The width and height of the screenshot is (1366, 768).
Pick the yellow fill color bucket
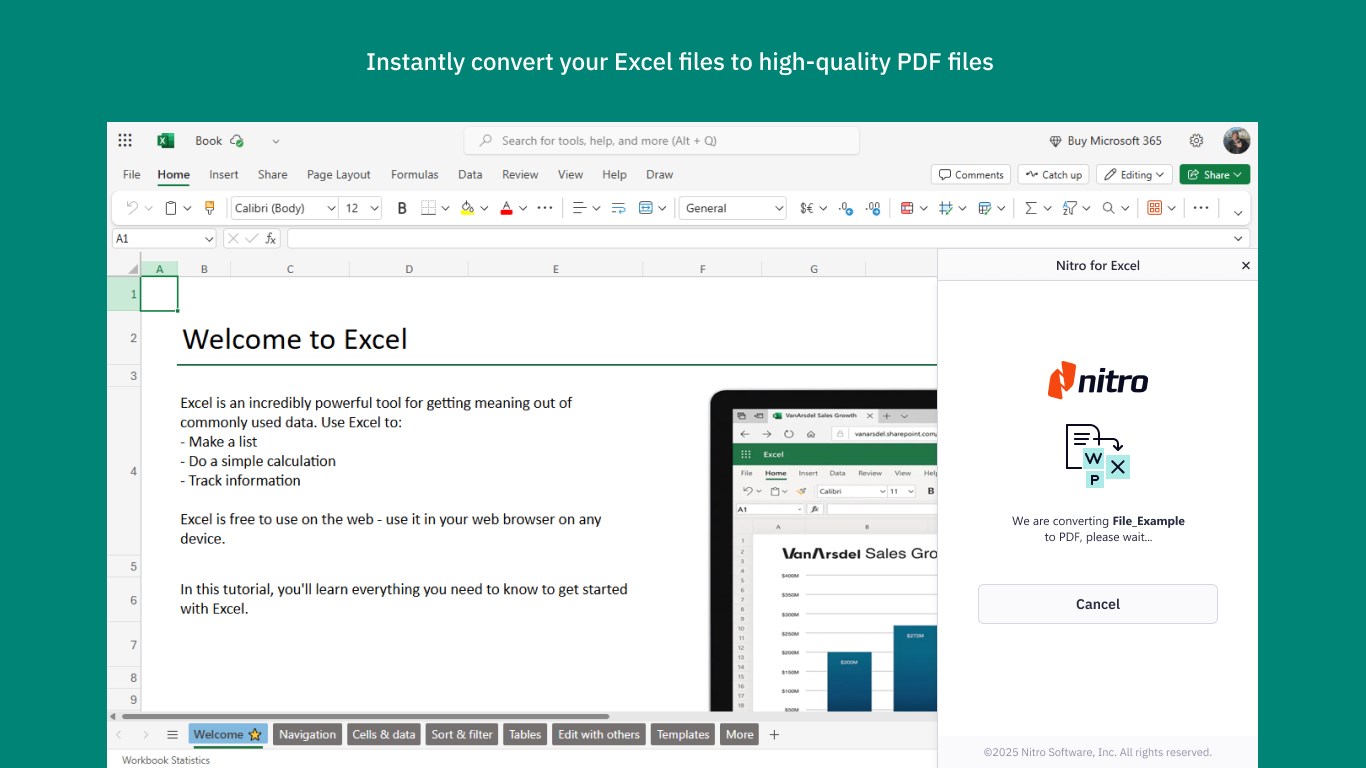(466, 208)
